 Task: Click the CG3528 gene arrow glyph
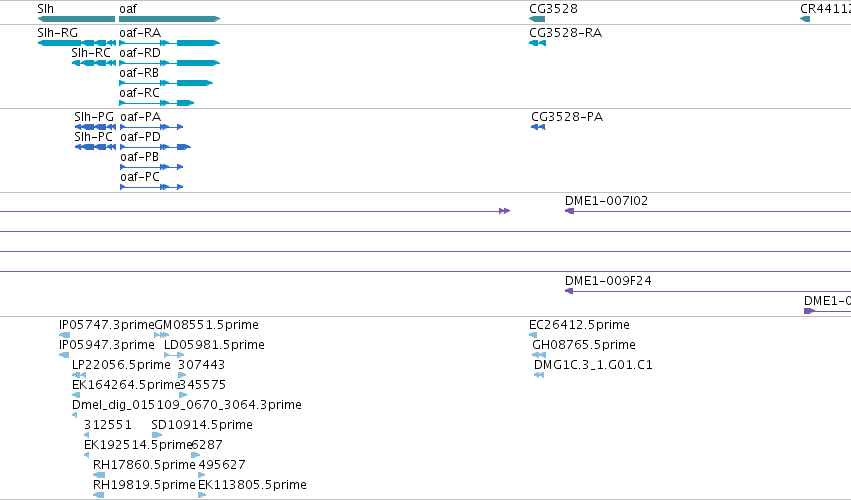pyautogui.click(x=537, y=19)
